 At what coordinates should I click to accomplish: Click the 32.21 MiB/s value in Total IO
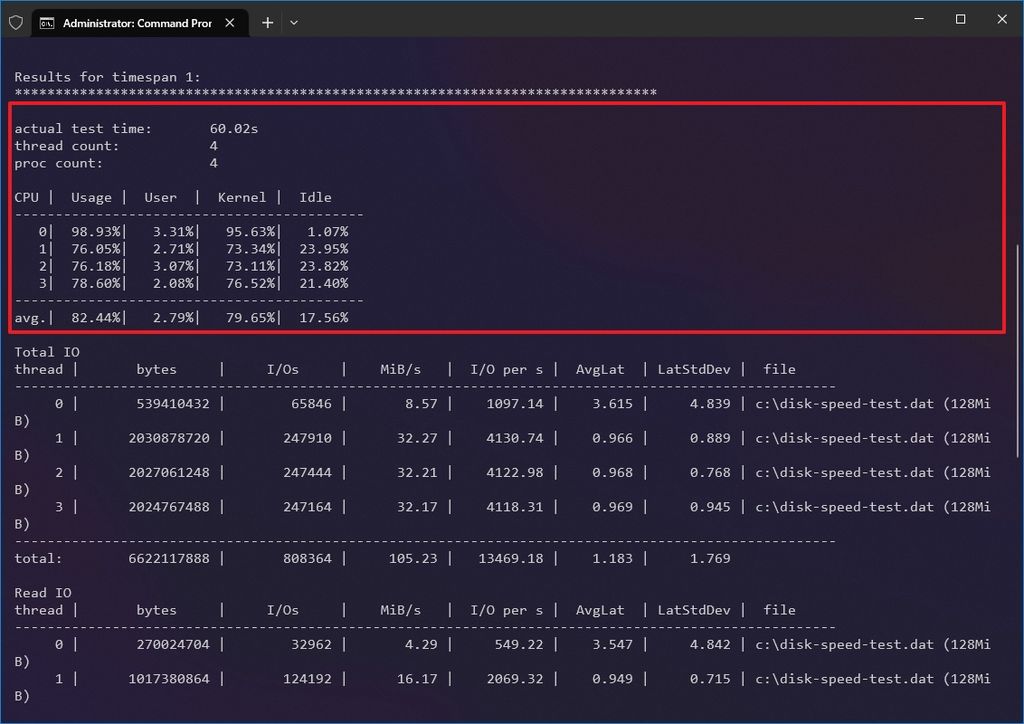(417, 472)
